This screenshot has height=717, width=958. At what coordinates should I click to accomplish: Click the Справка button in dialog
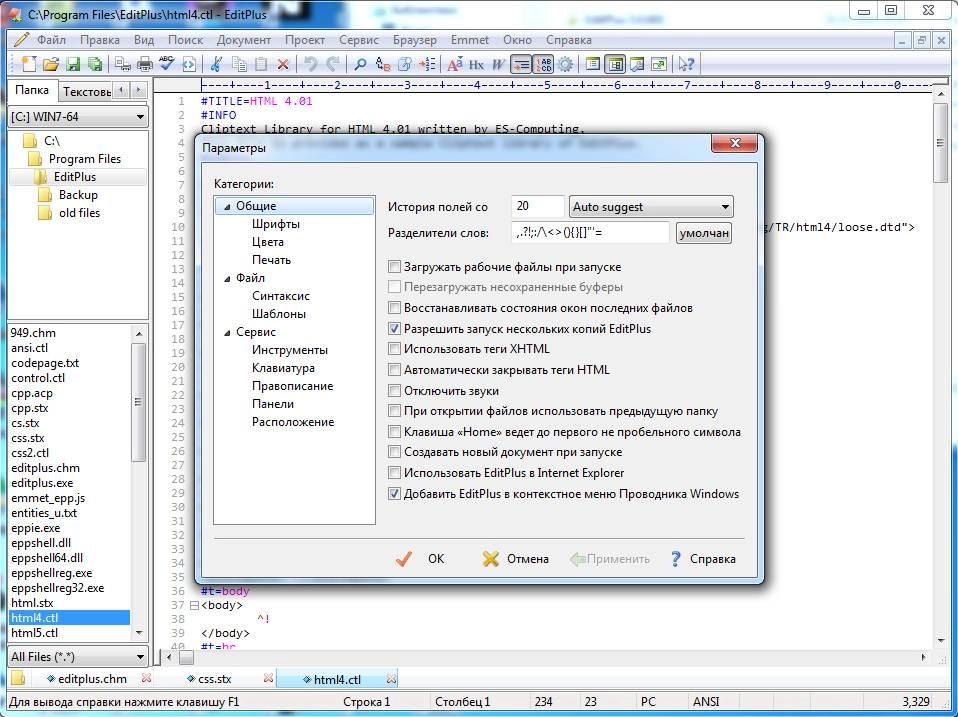point(703,559)
